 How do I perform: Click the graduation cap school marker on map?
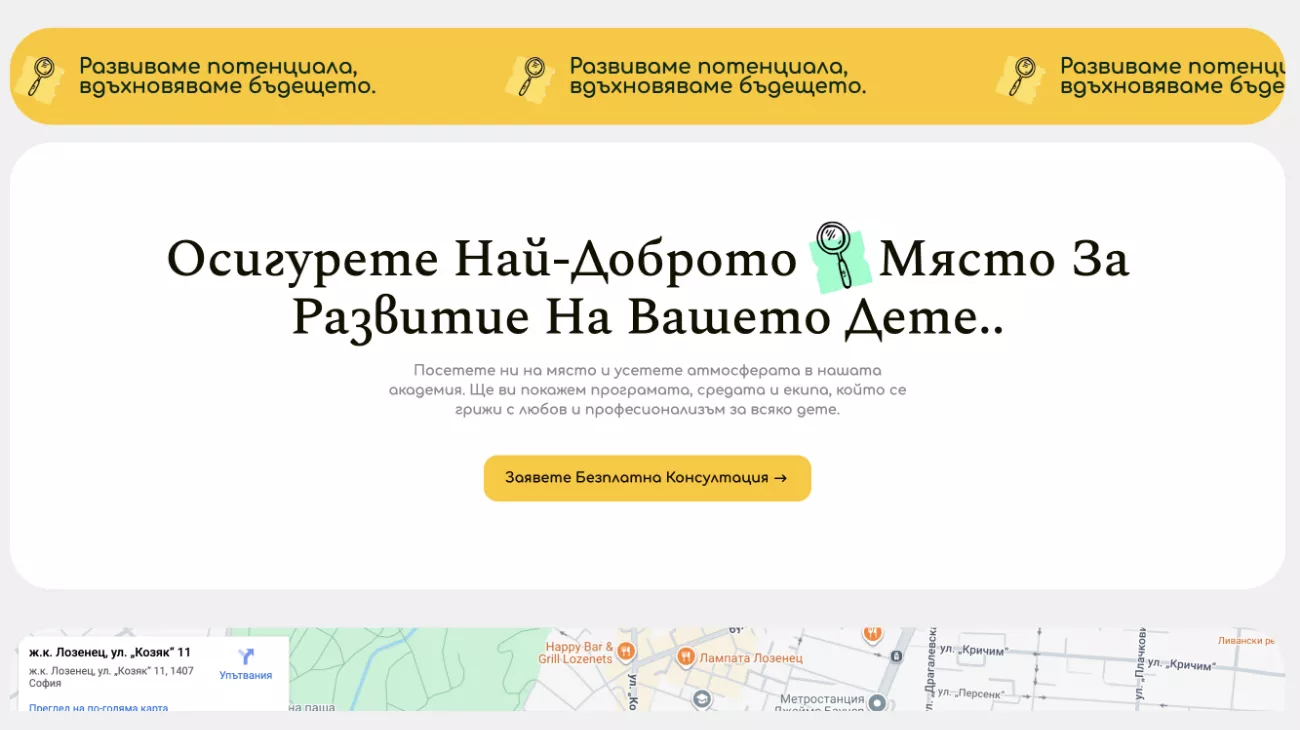[x=702, y=699]
